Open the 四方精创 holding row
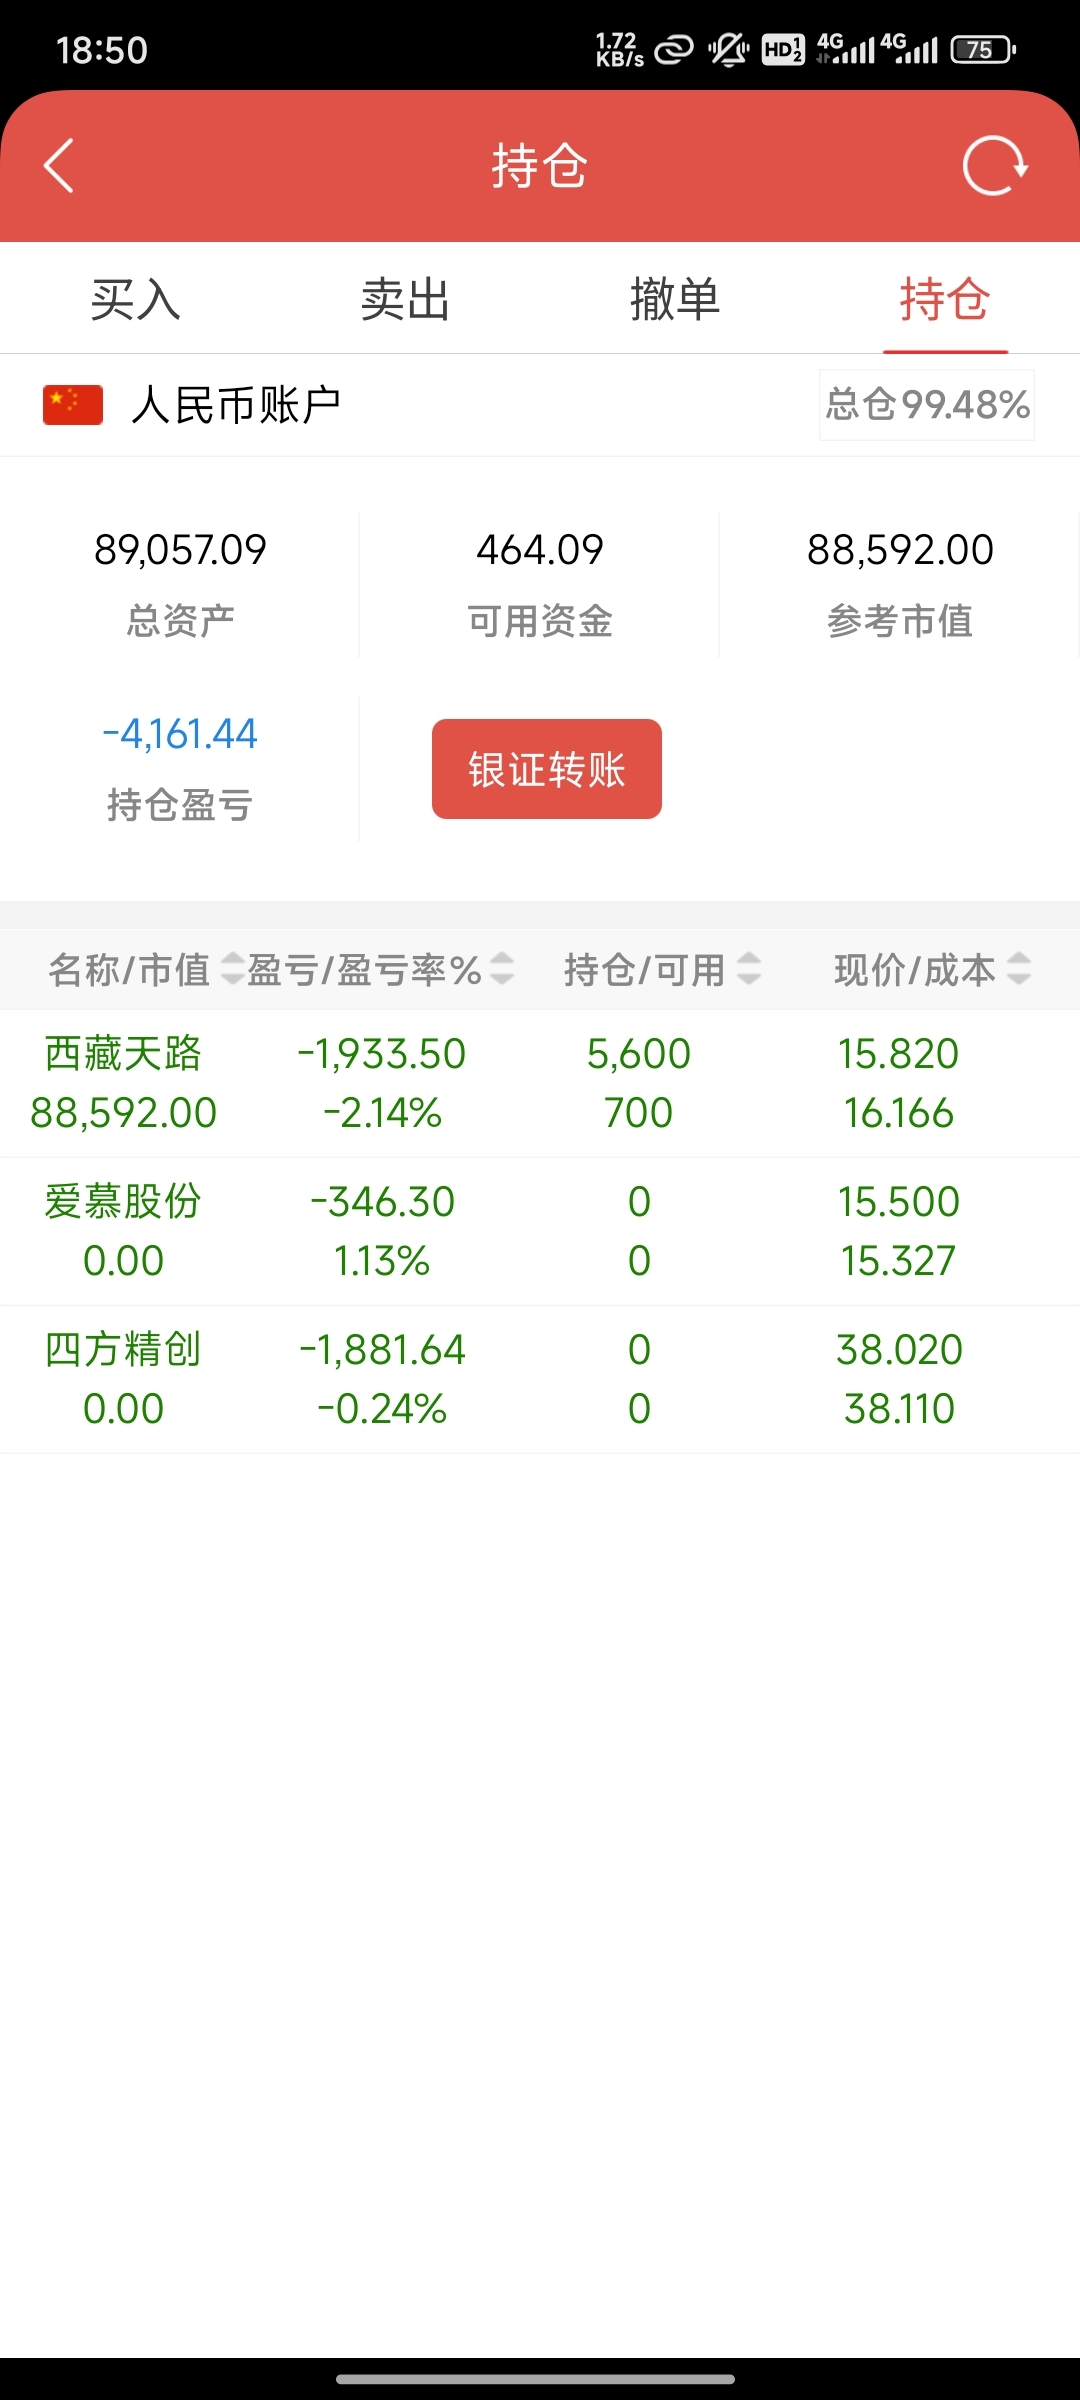 click(540, 1380)
